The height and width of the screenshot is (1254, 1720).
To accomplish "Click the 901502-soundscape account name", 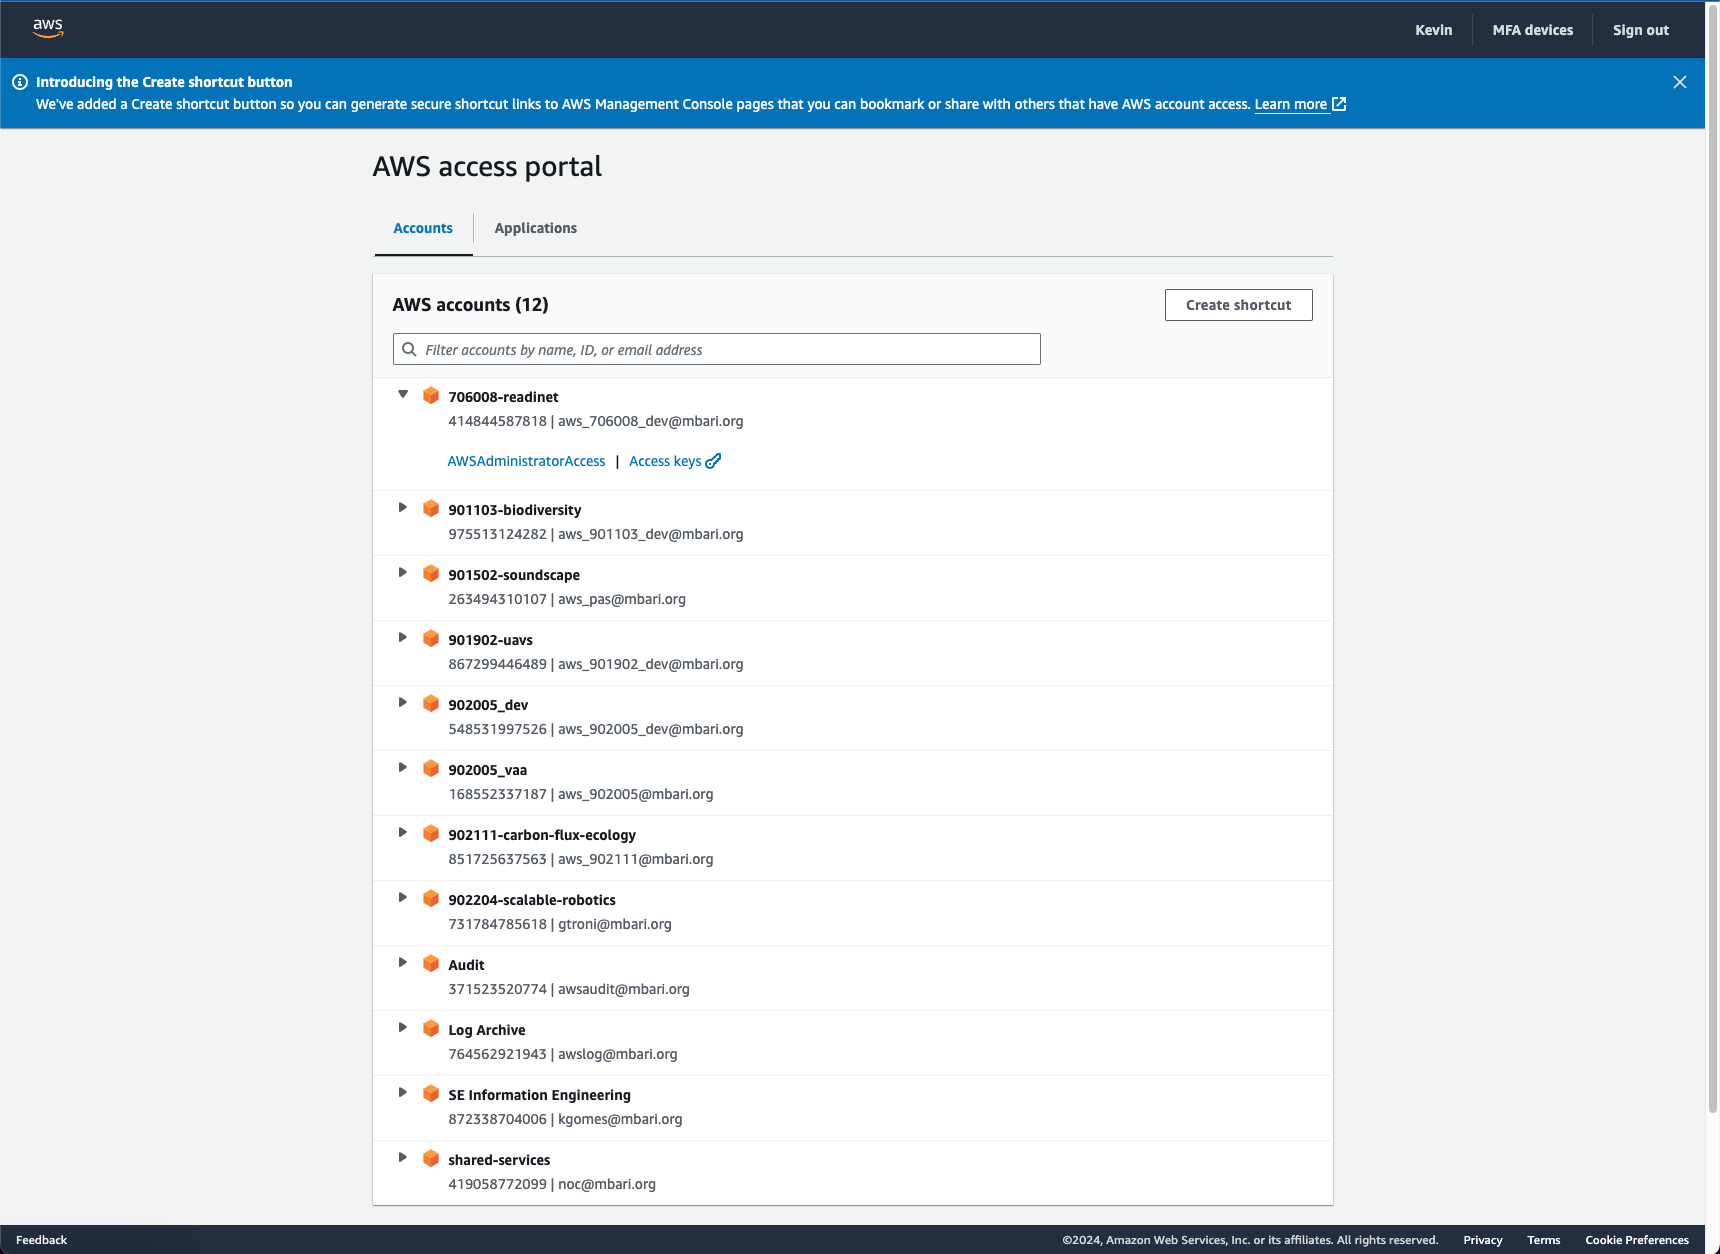I will click(x=514, y=575).
